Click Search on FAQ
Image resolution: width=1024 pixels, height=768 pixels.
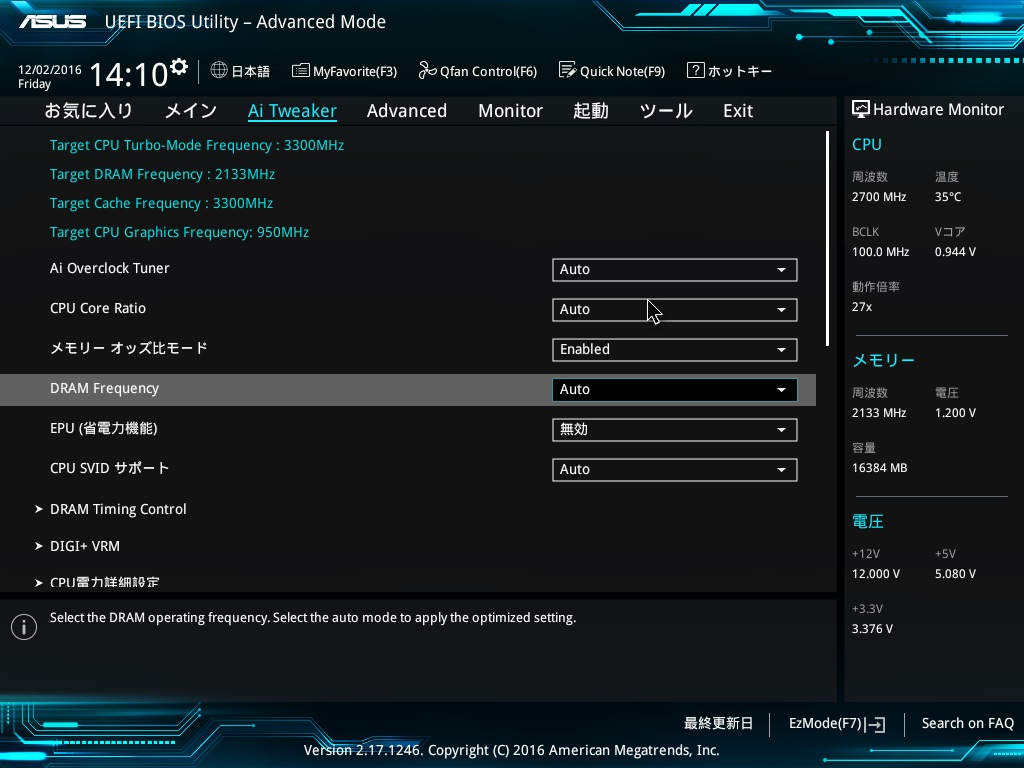968,724
